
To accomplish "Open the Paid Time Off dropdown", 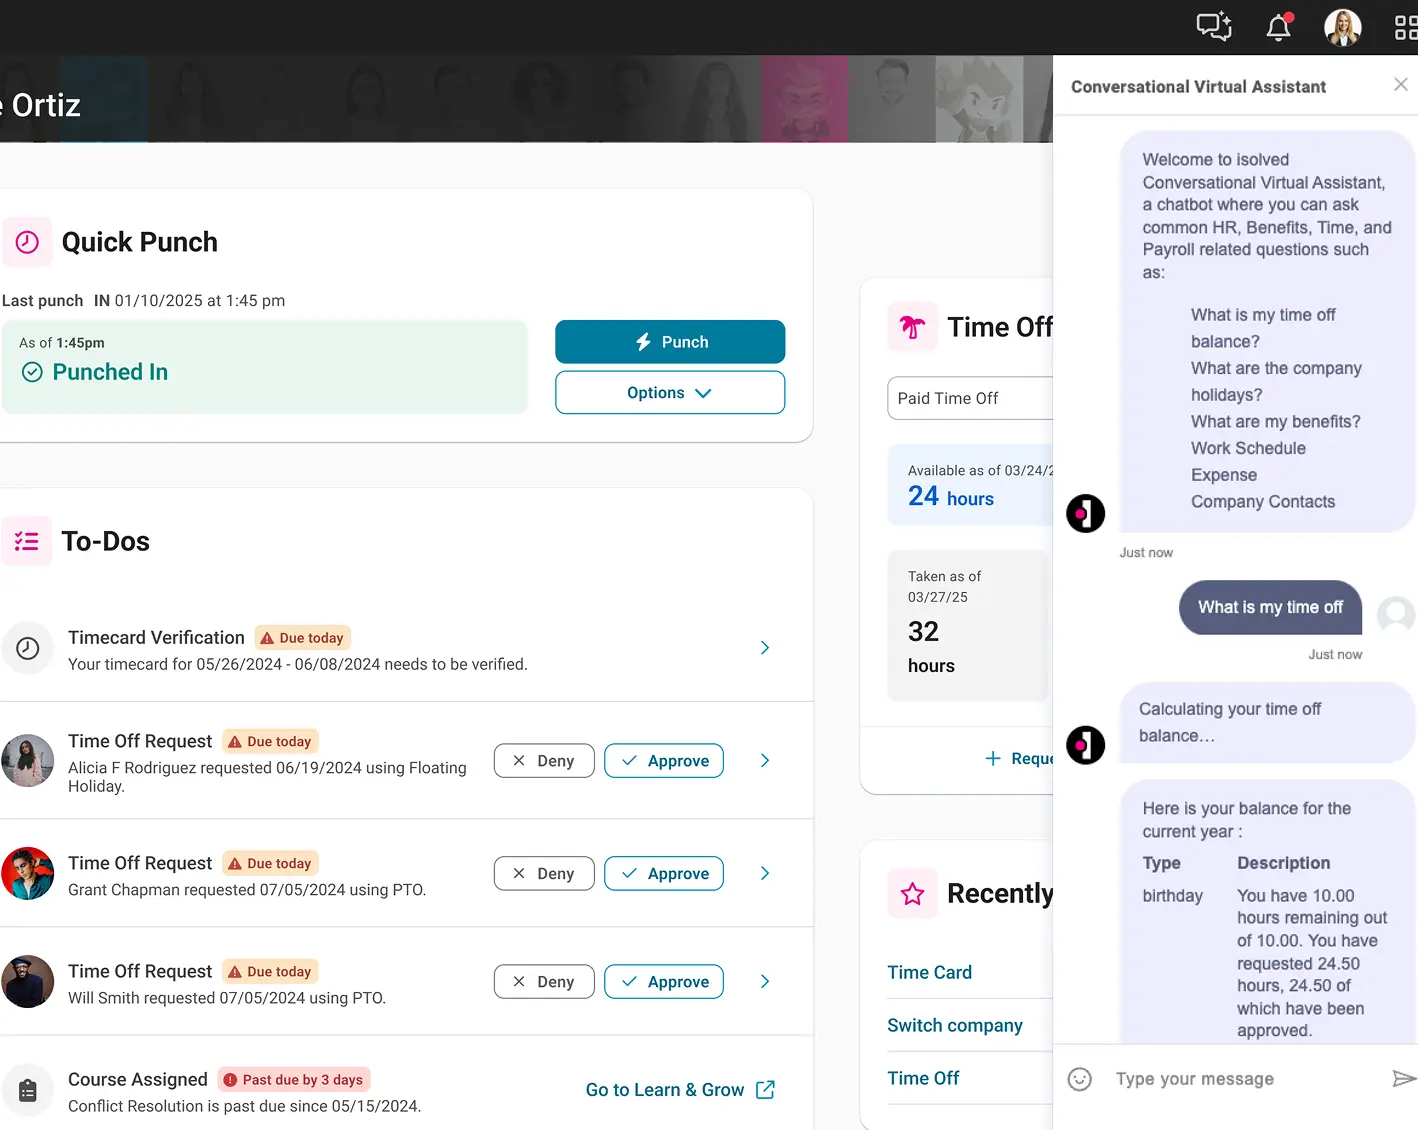I will click(970, 398).
